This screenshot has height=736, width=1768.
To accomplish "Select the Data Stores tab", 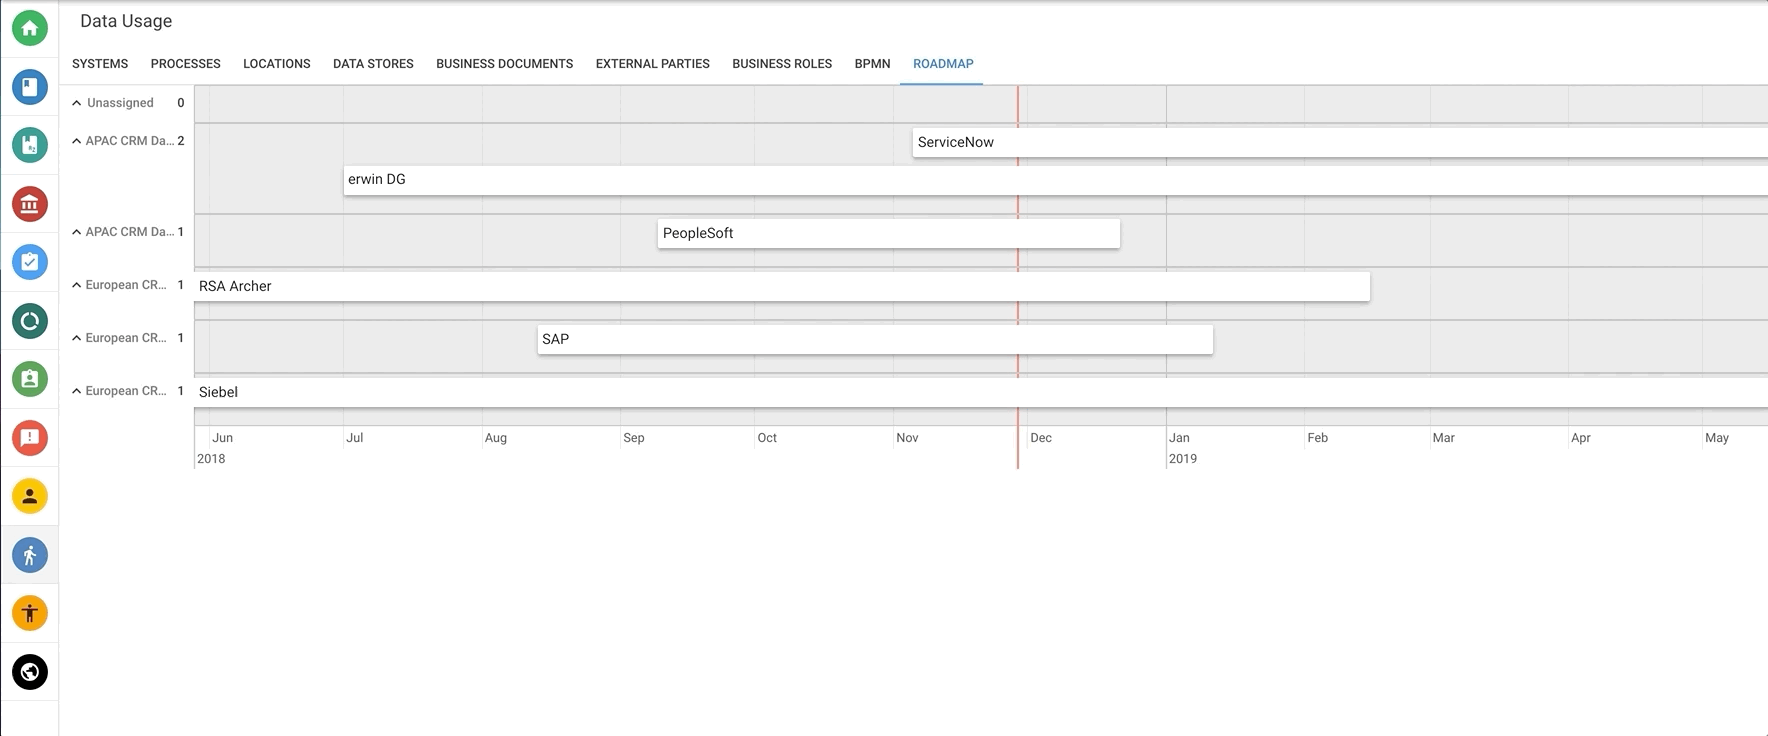I will click(x=373, y=64).
